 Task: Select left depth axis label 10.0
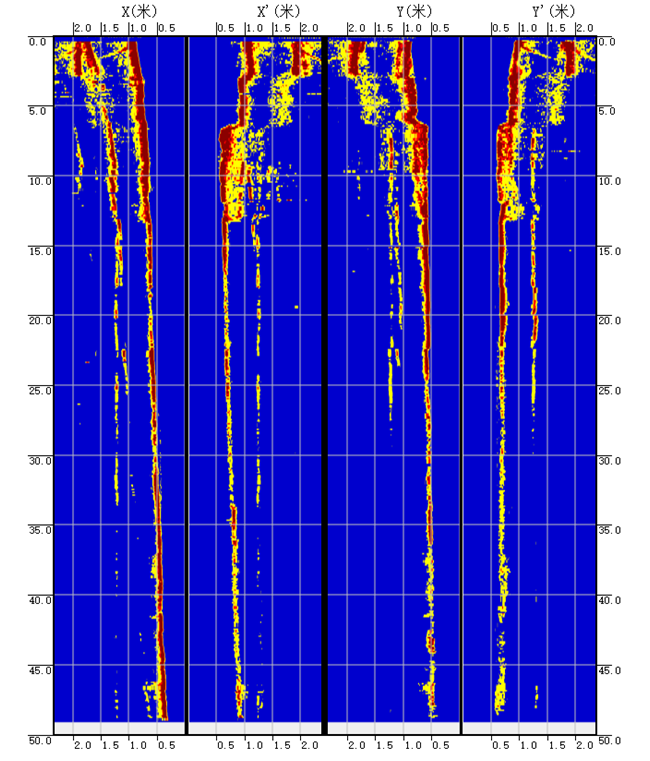coord(40,181)
